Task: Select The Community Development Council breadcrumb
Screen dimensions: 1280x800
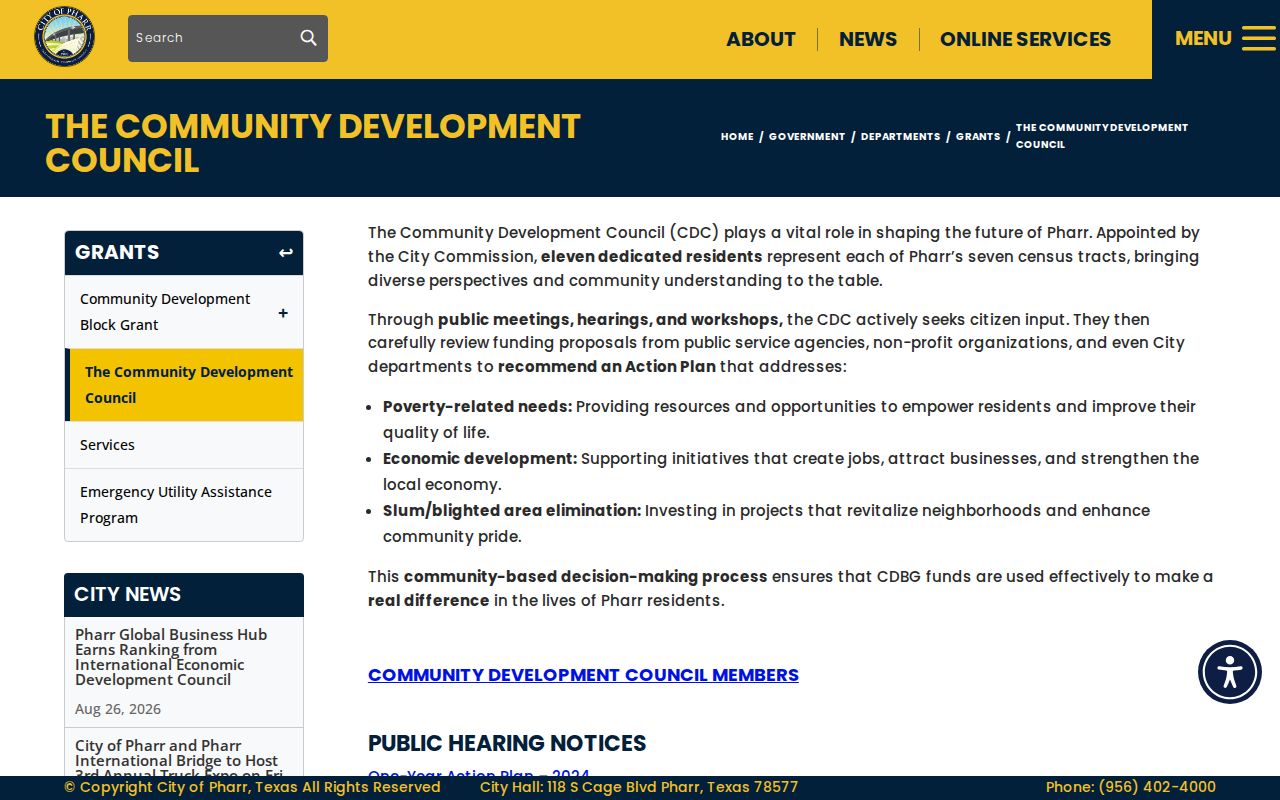Action: 1102,136
